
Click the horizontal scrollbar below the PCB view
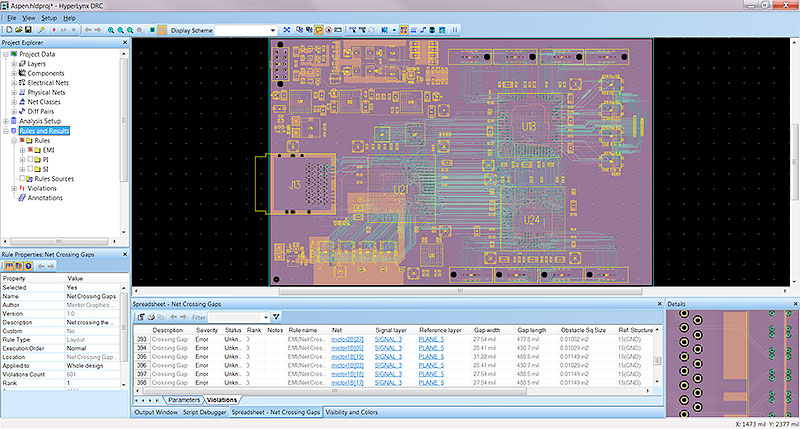tap(460, 291)
